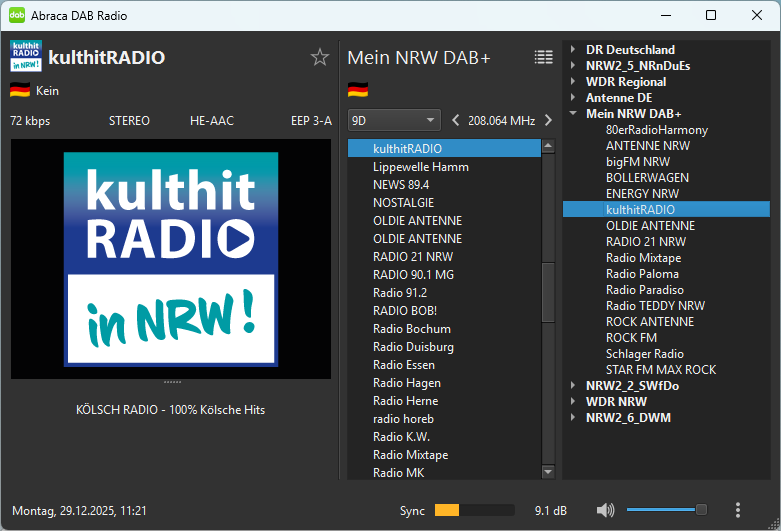Mark kulthitRADIO as favorite with star icon
The height and width of the screenshot is (531, 781).
(x=320, y=57)
